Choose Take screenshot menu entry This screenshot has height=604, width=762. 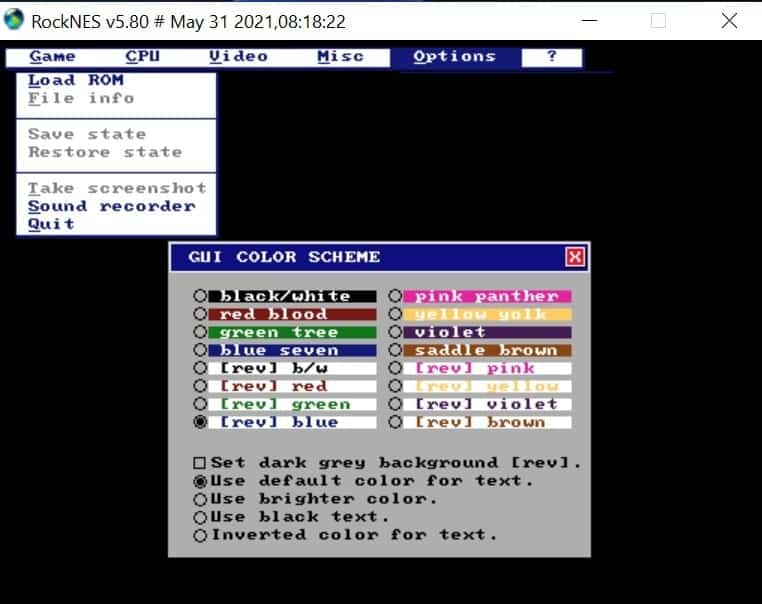click(x=117, y=188)
